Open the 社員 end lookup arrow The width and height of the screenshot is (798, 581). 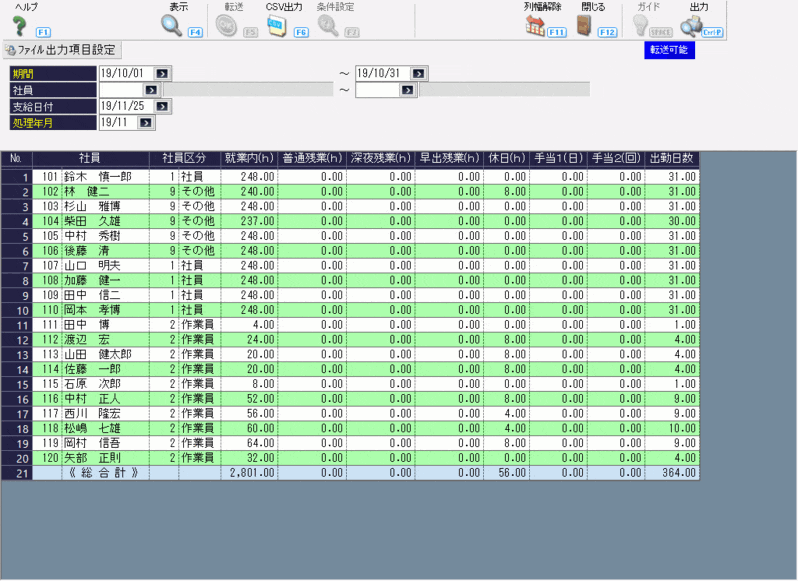(x=407, y=90)
